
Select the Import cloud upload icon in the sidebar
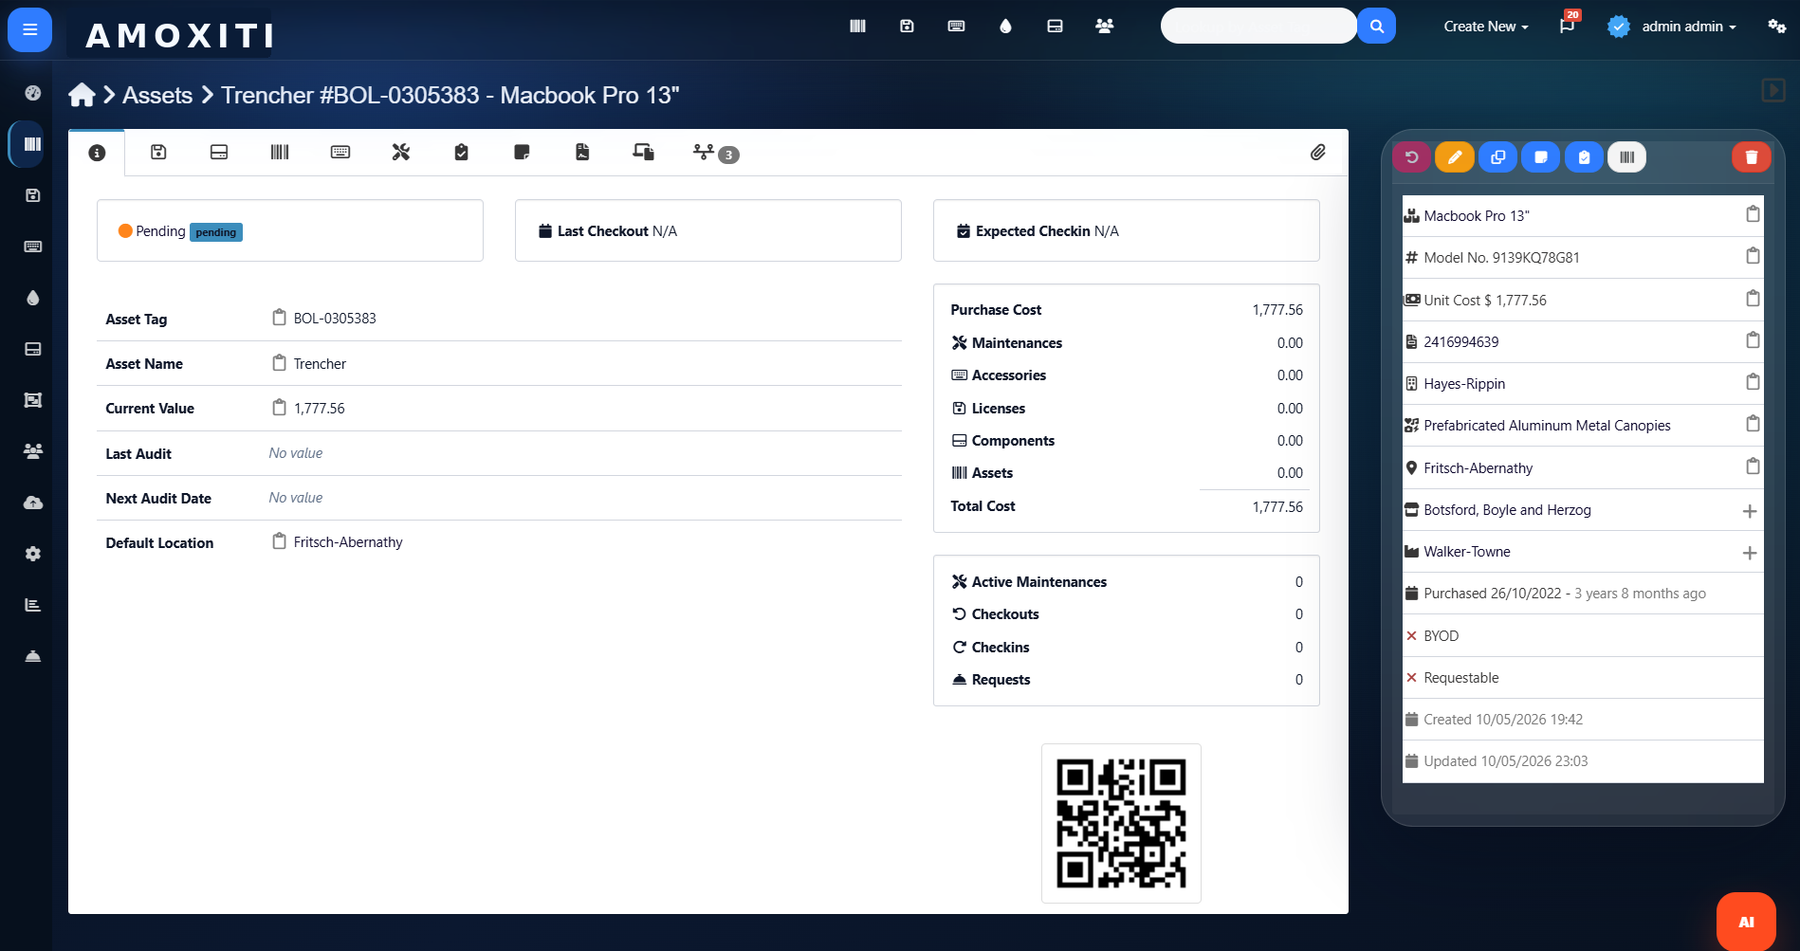tap(33, 502)
